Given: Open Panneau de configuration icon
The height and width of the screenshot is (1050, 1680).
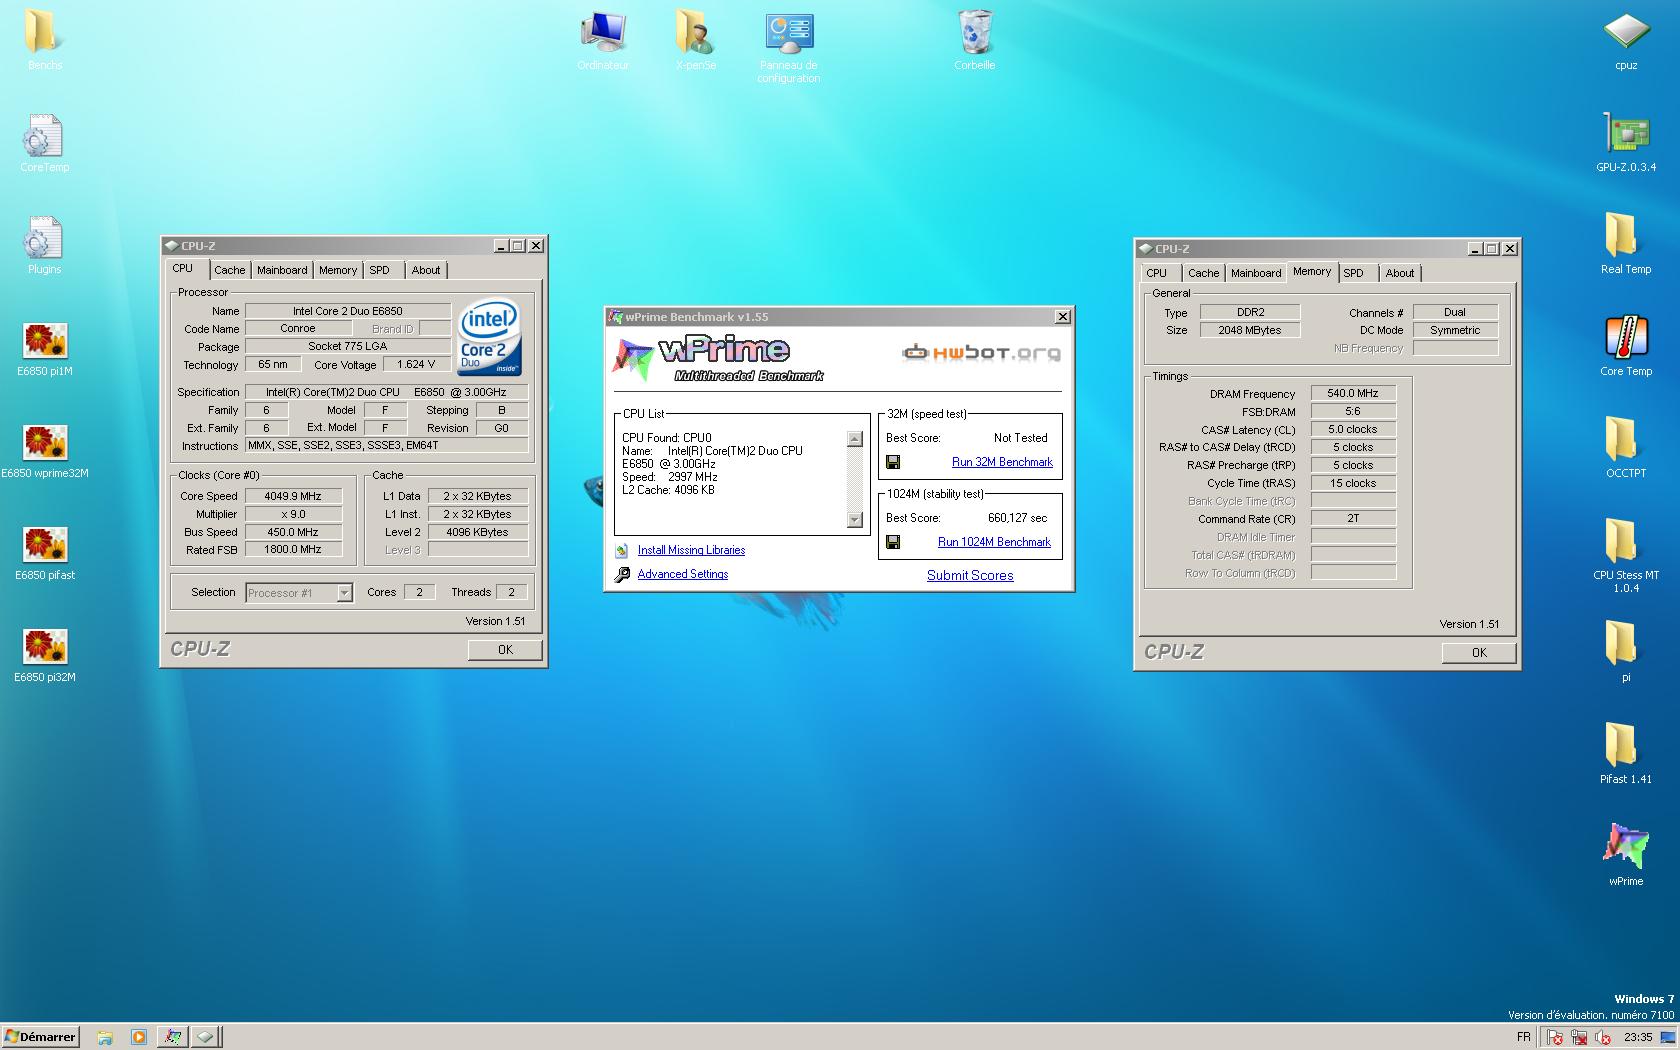Looking at the screenshot, I should [789, 47].
